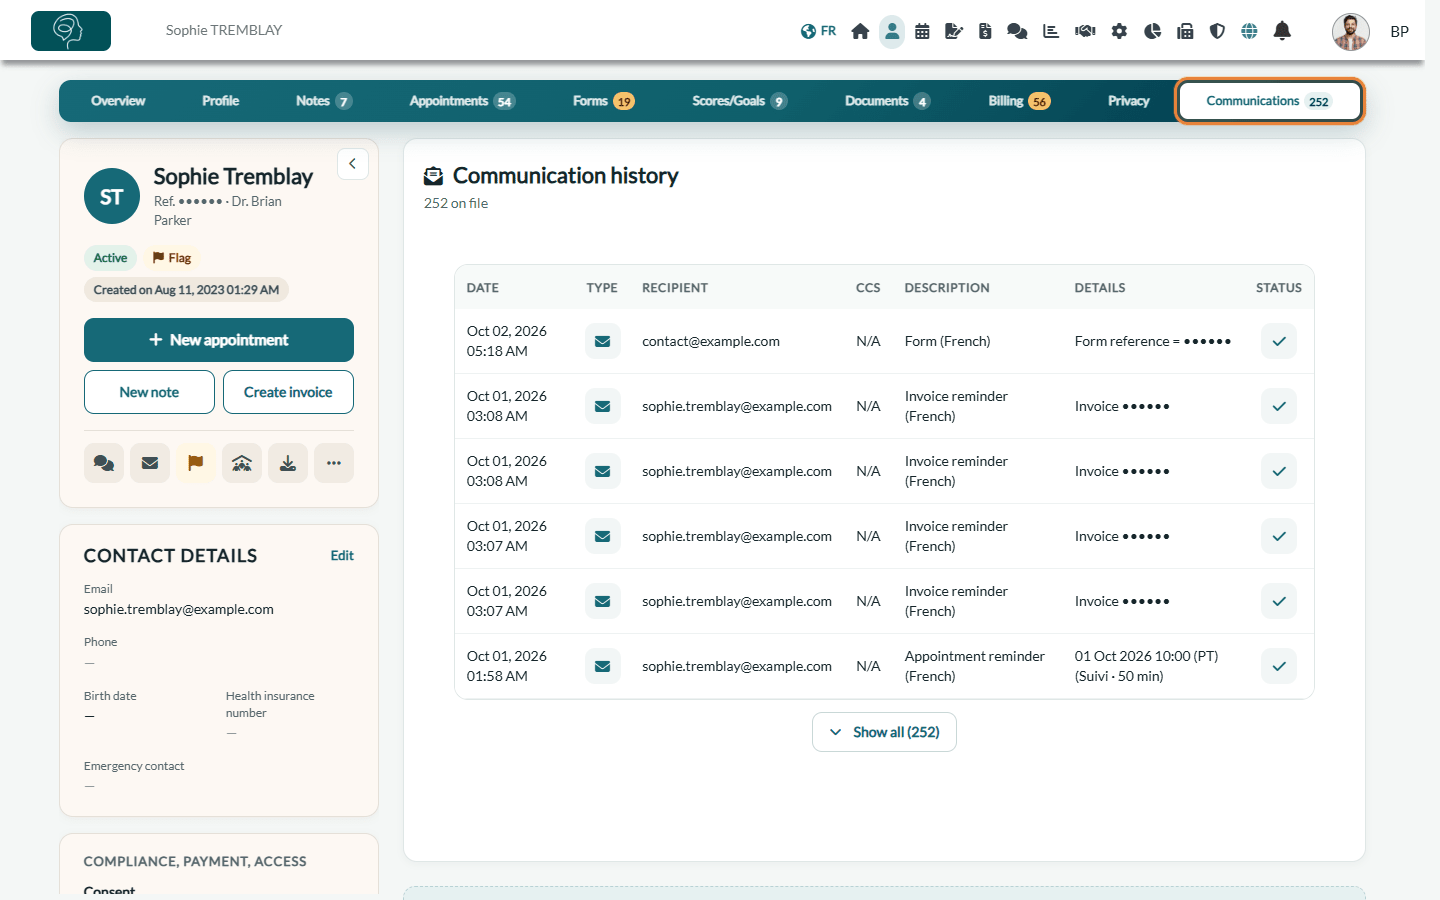The height and width of the screenshot is (900, 1440).
Task: Click the New appointment button
Action: 219,340
